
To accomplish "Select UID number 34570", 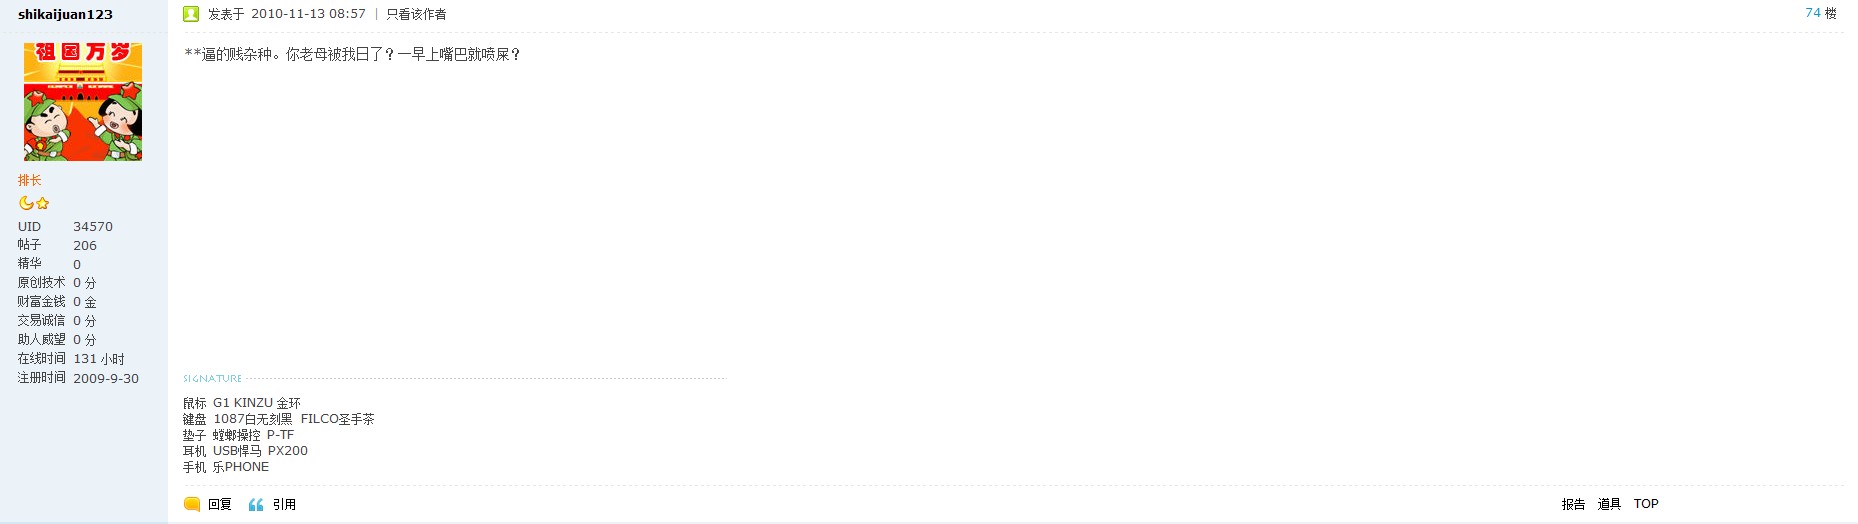I will [93, 227].
